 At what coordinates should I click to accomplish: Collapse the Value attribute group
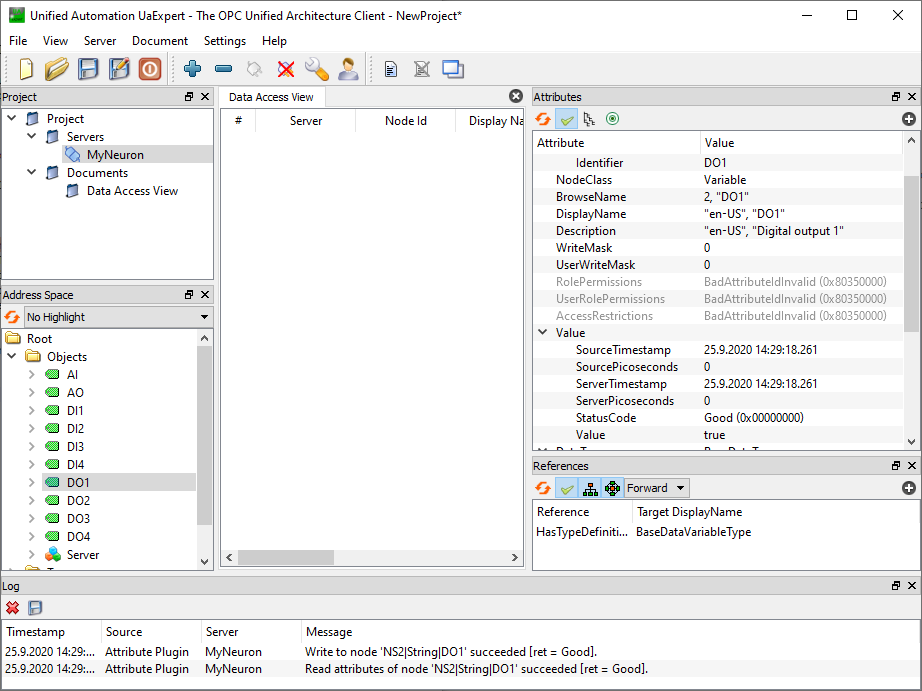pyautogui.click(x=543, y=332)
